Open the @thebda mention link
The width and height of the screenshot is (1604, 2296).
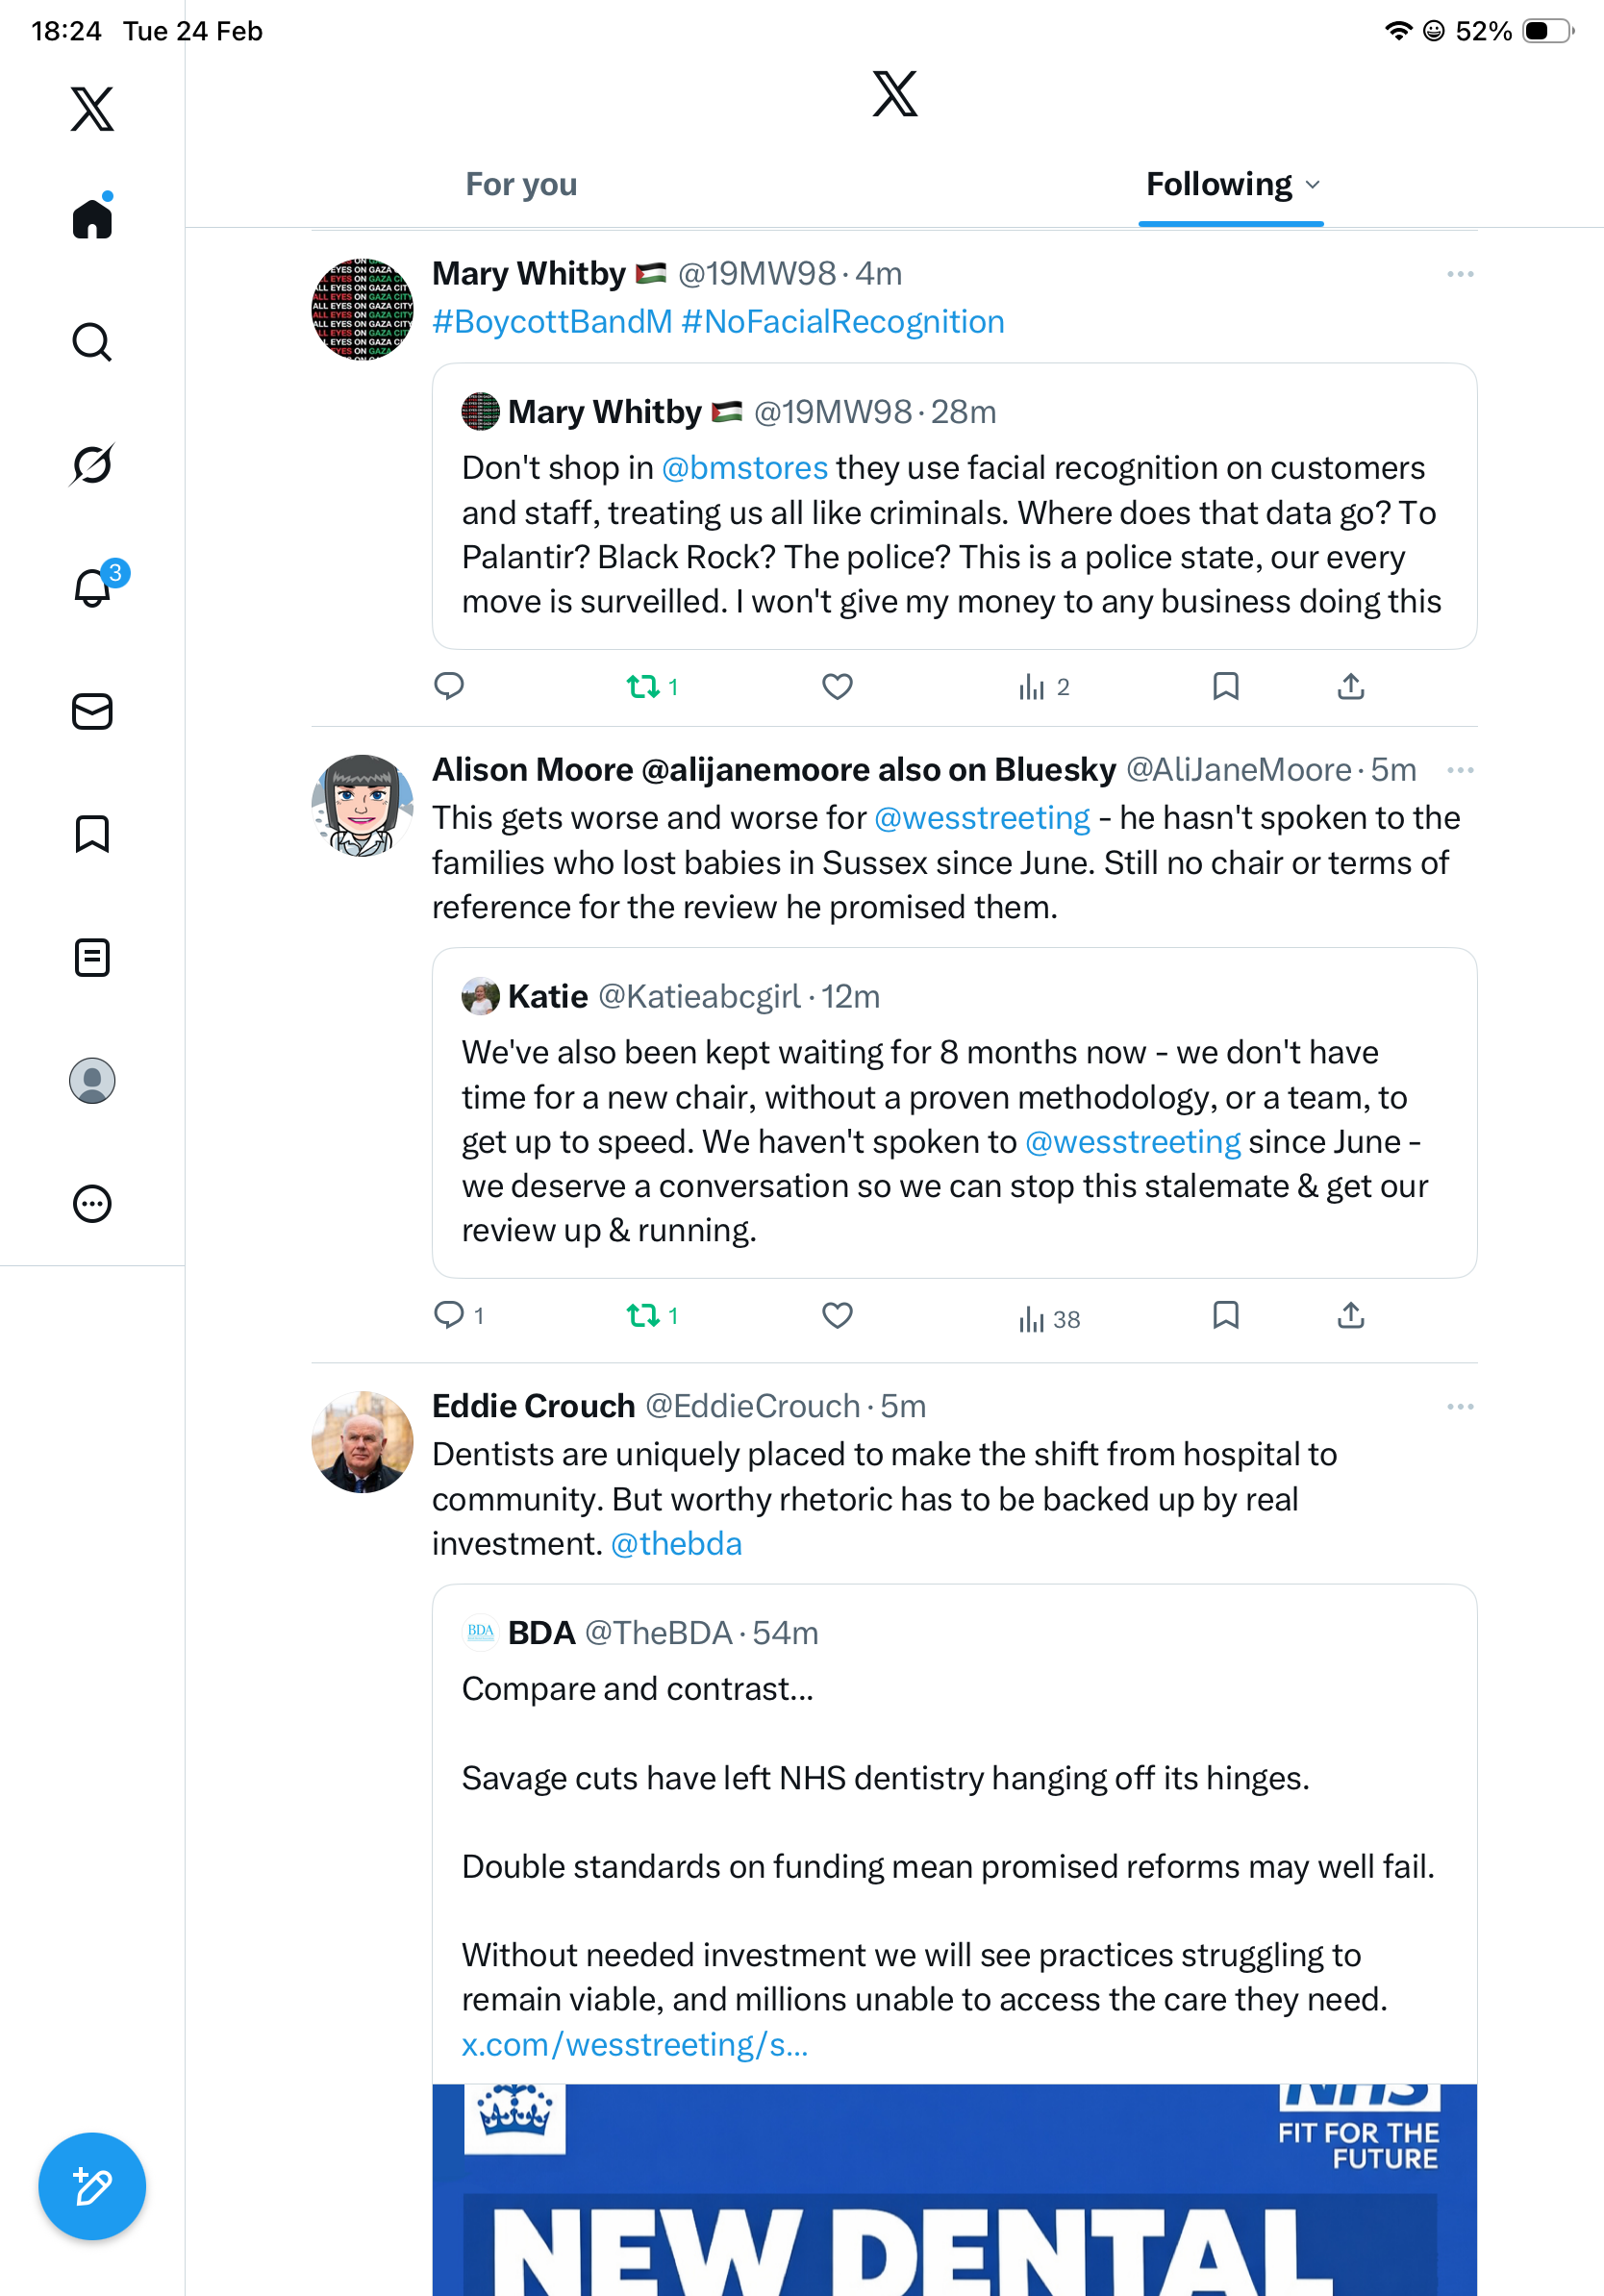pyautogui.click(x=676, y=1543)
